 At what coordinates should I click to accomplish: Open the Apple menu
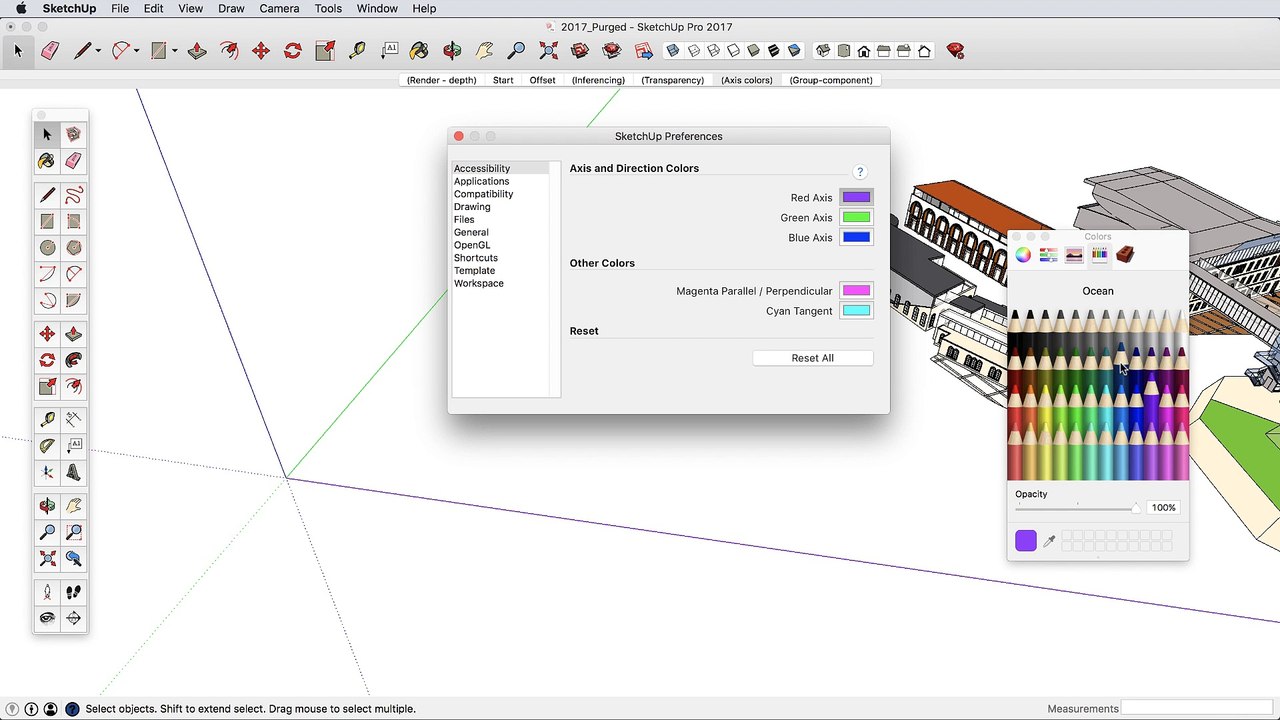[20, 8]
